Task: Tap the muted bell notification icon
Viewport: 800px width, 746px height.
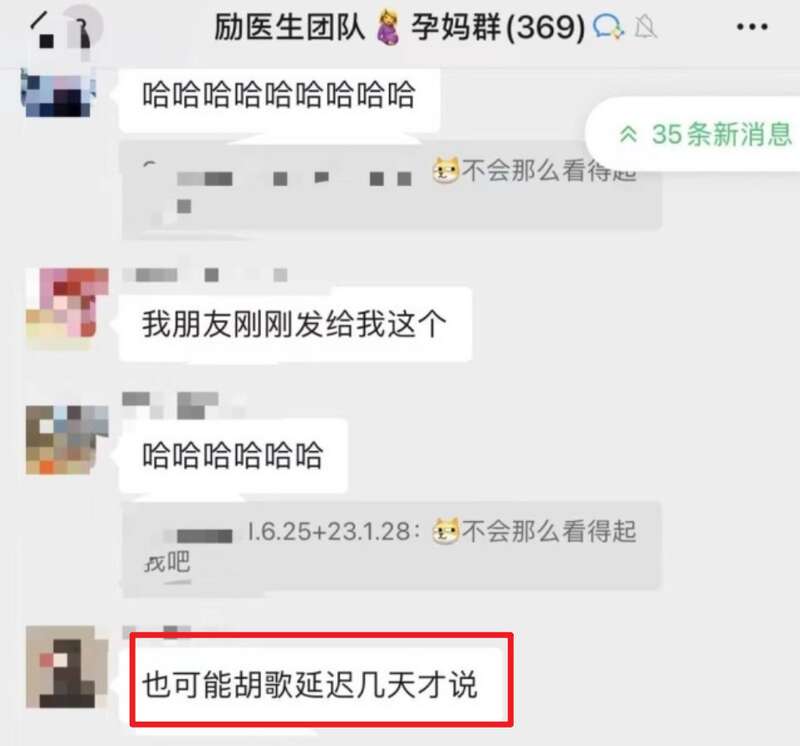Action: [645, 27]
